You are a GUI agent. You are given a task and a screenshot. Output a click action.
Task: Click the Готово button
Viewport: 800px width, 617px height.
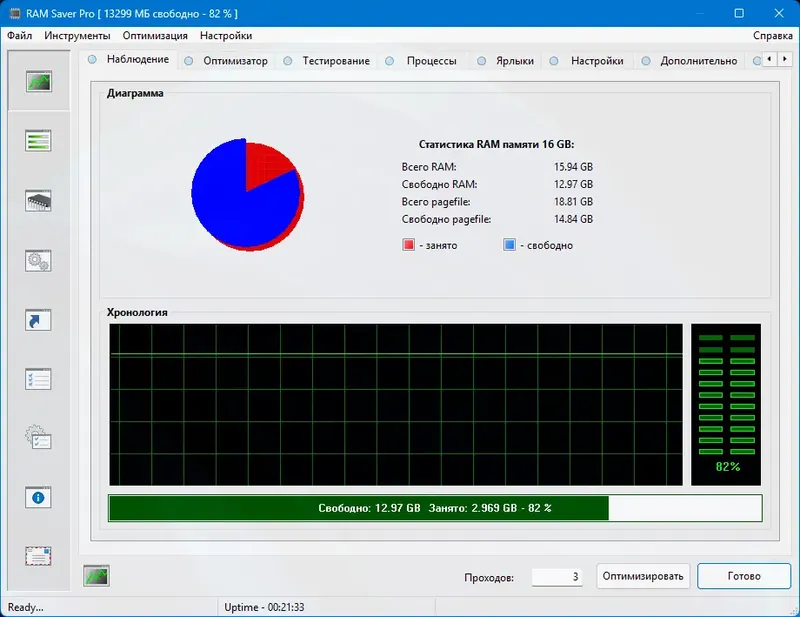pyautogui.click(x=743, y=576)
